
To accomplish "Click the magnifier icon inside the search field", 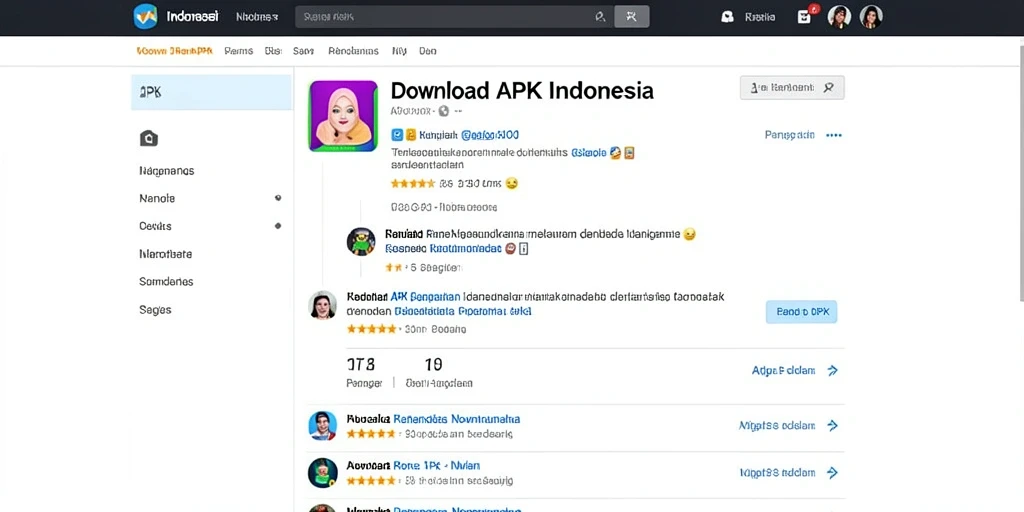I will coord(600,17).
